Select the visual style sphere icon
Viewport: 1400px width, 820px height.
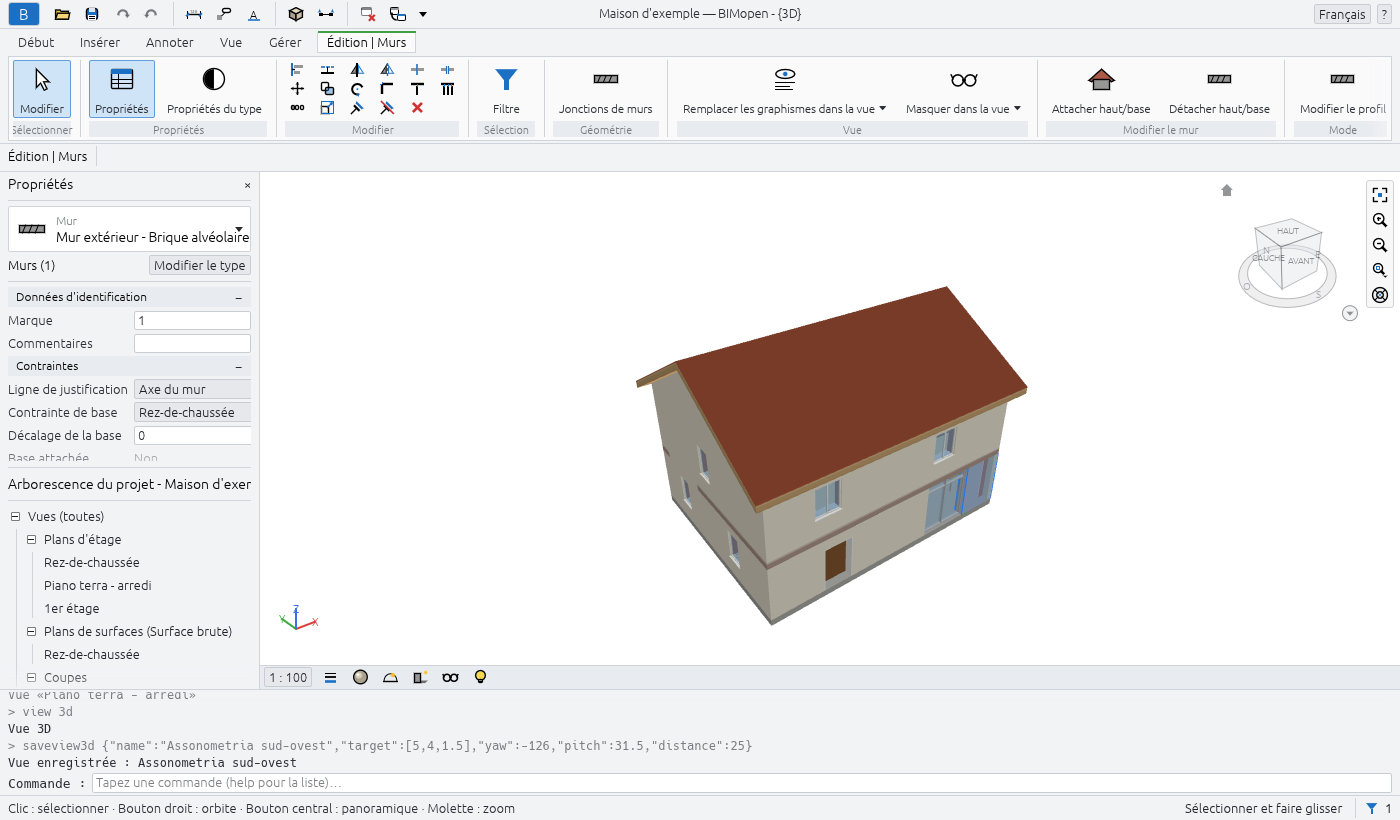[360, 677]
